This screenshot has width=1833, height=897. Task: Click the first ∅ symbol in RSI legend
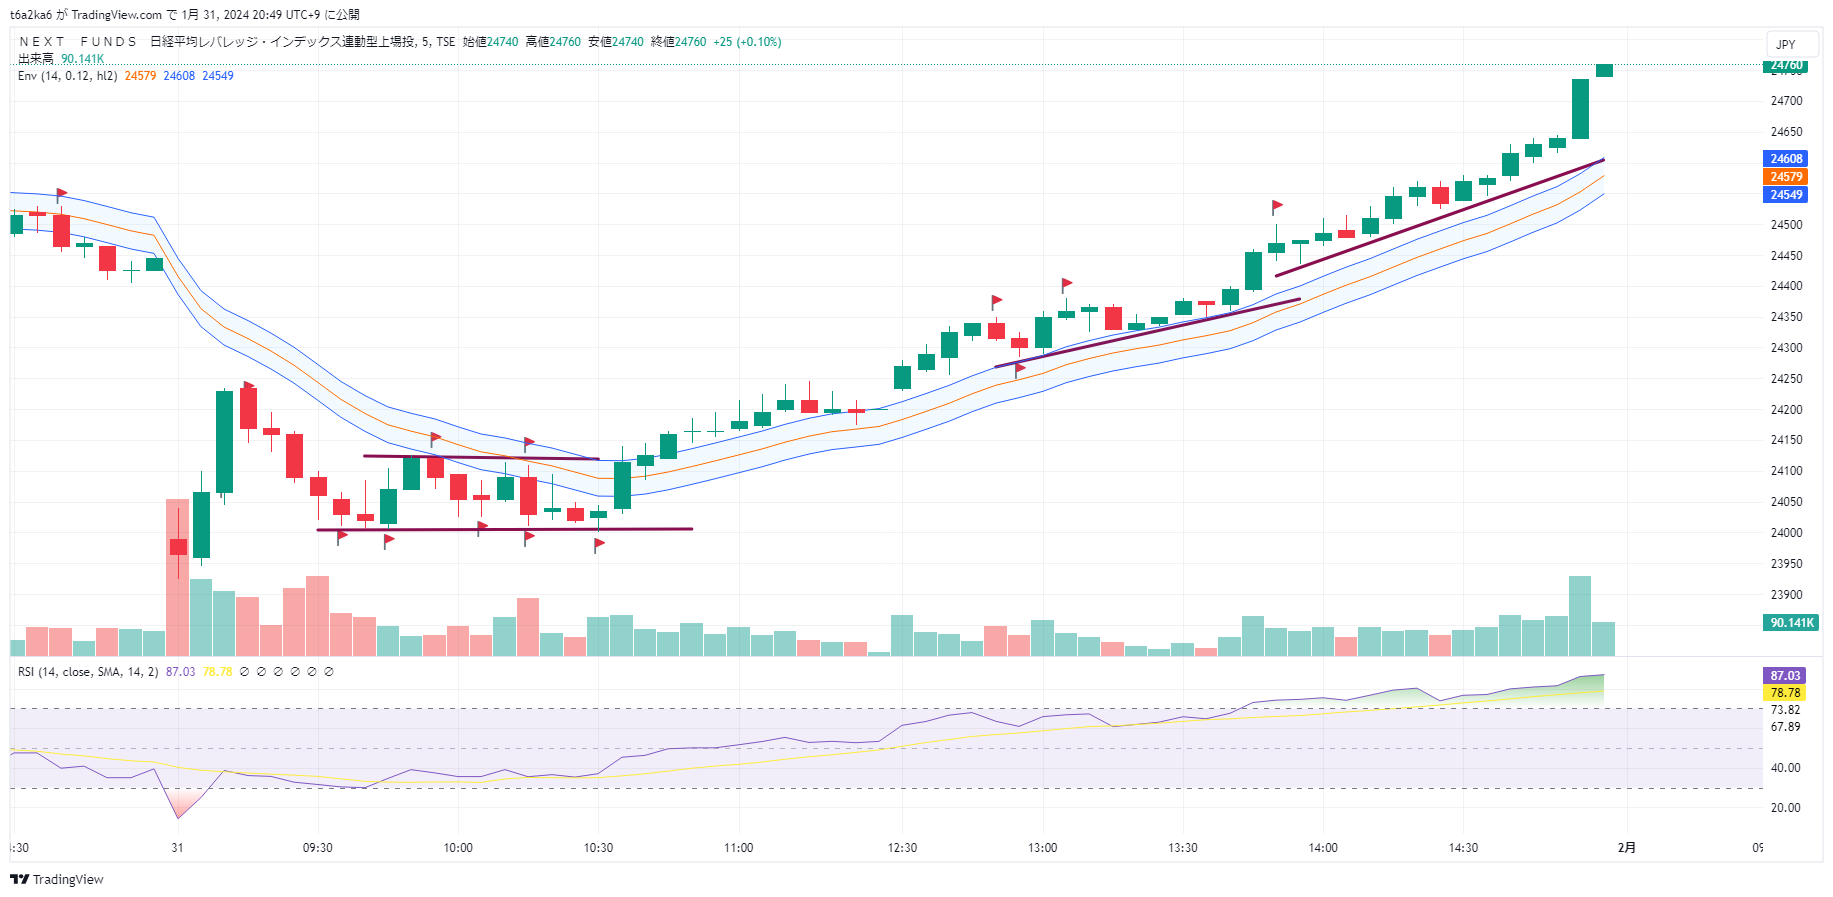pos(245,672)
